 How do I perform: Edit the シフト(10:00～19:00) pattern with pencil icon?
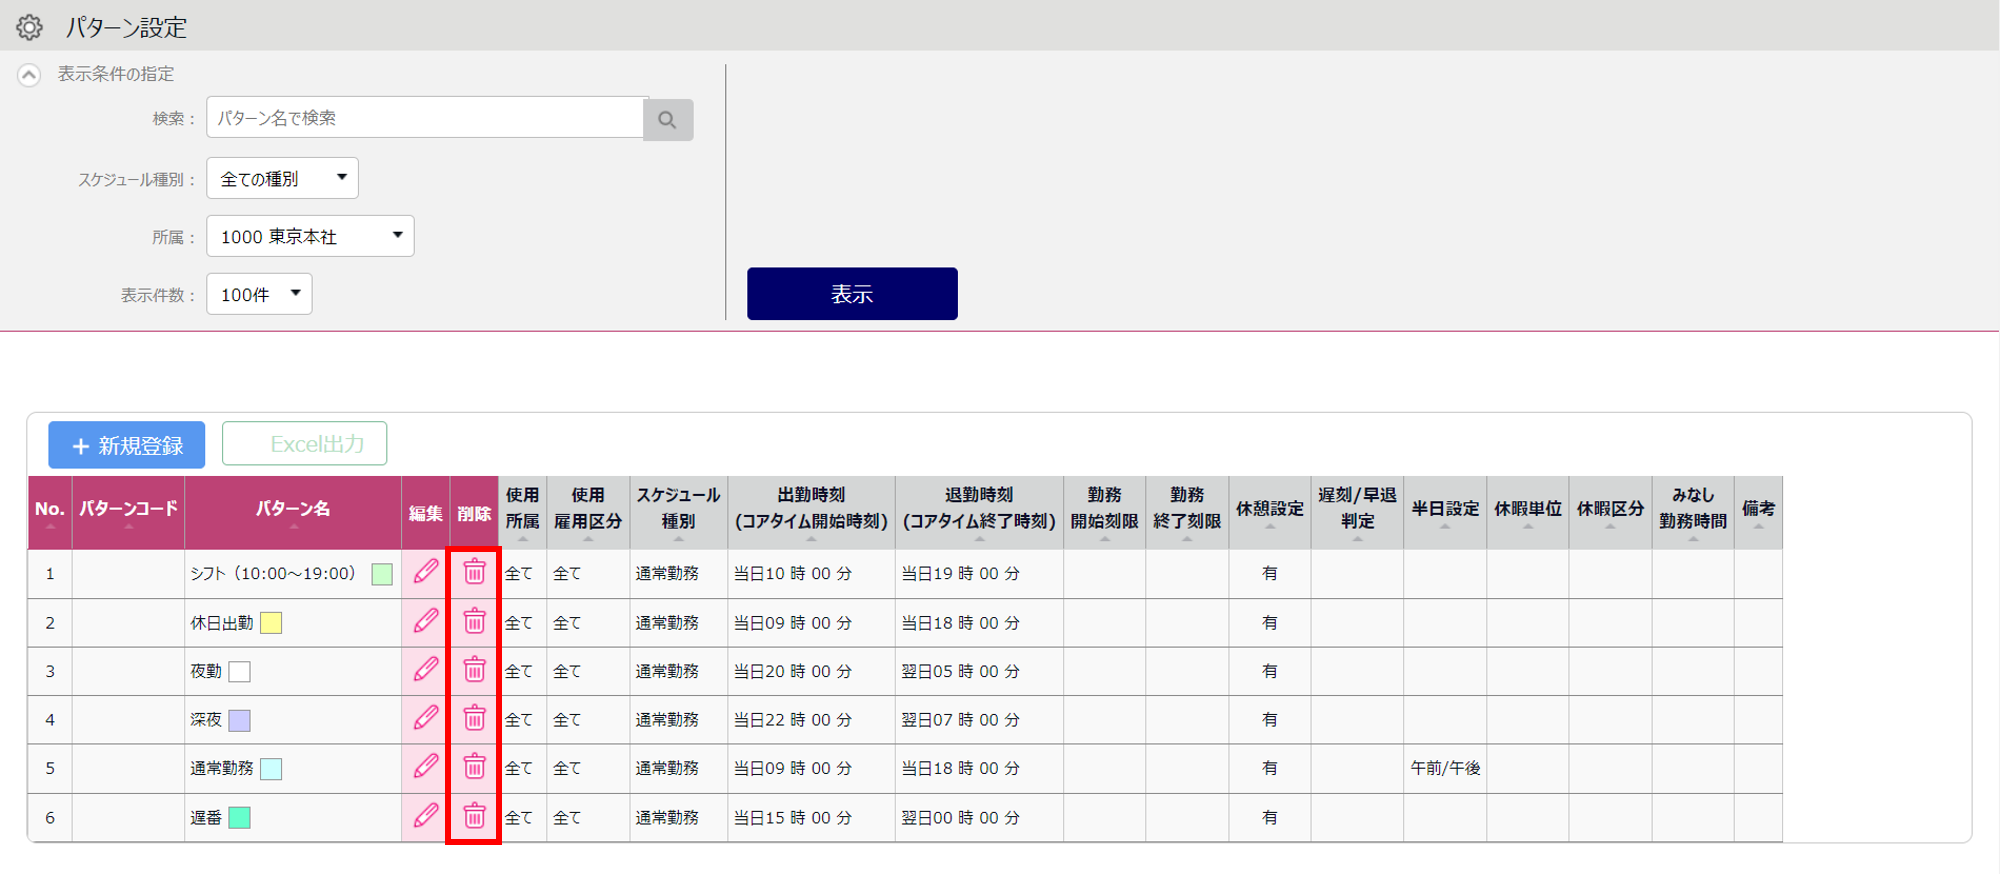[426, 572]
